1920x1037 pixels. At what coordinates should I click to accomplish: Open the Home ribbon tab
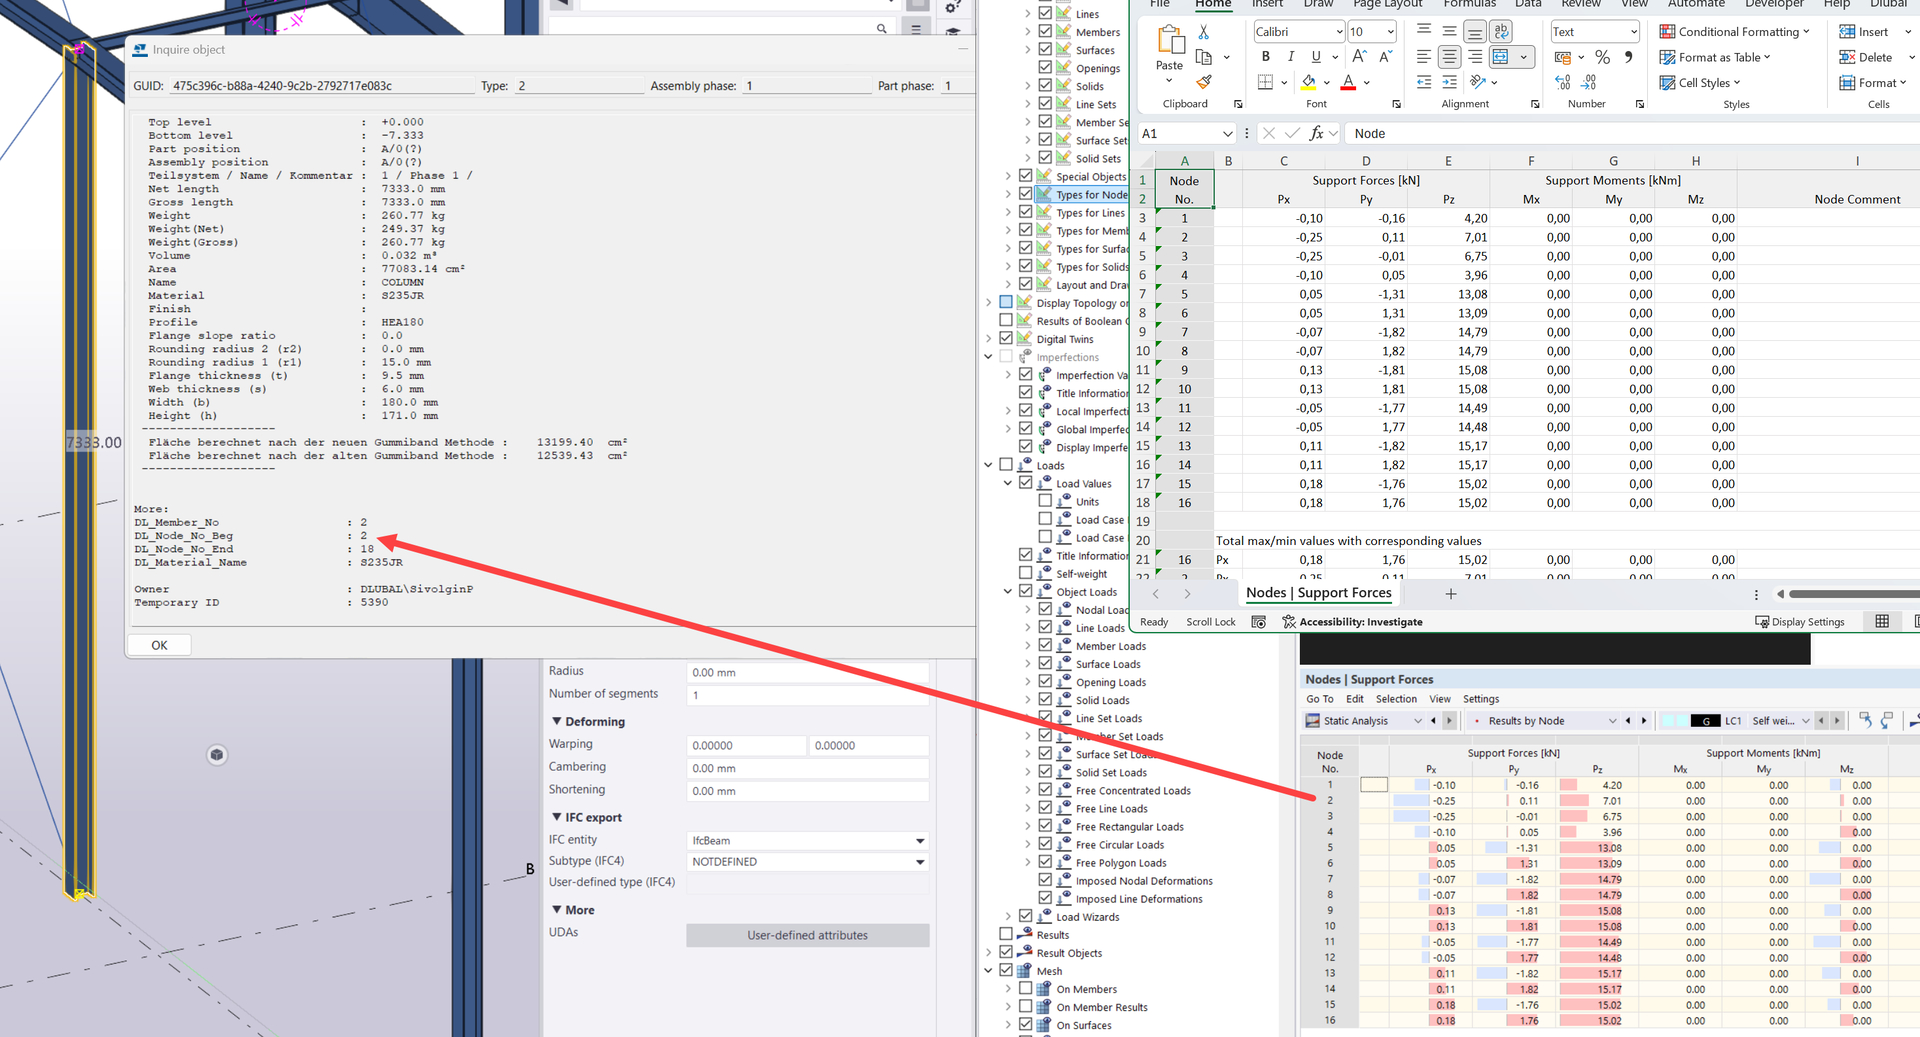click(x=1213, y=5)
